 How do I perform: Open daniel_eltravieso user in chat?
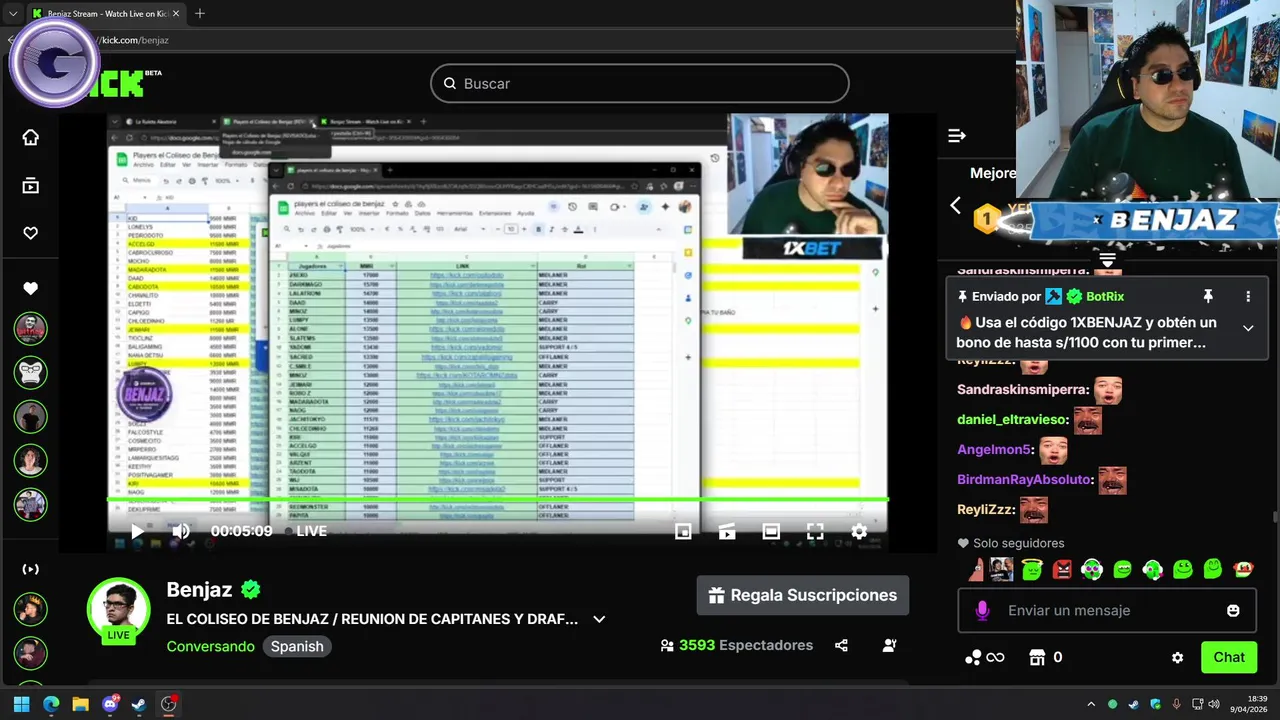coord(1012,419)
